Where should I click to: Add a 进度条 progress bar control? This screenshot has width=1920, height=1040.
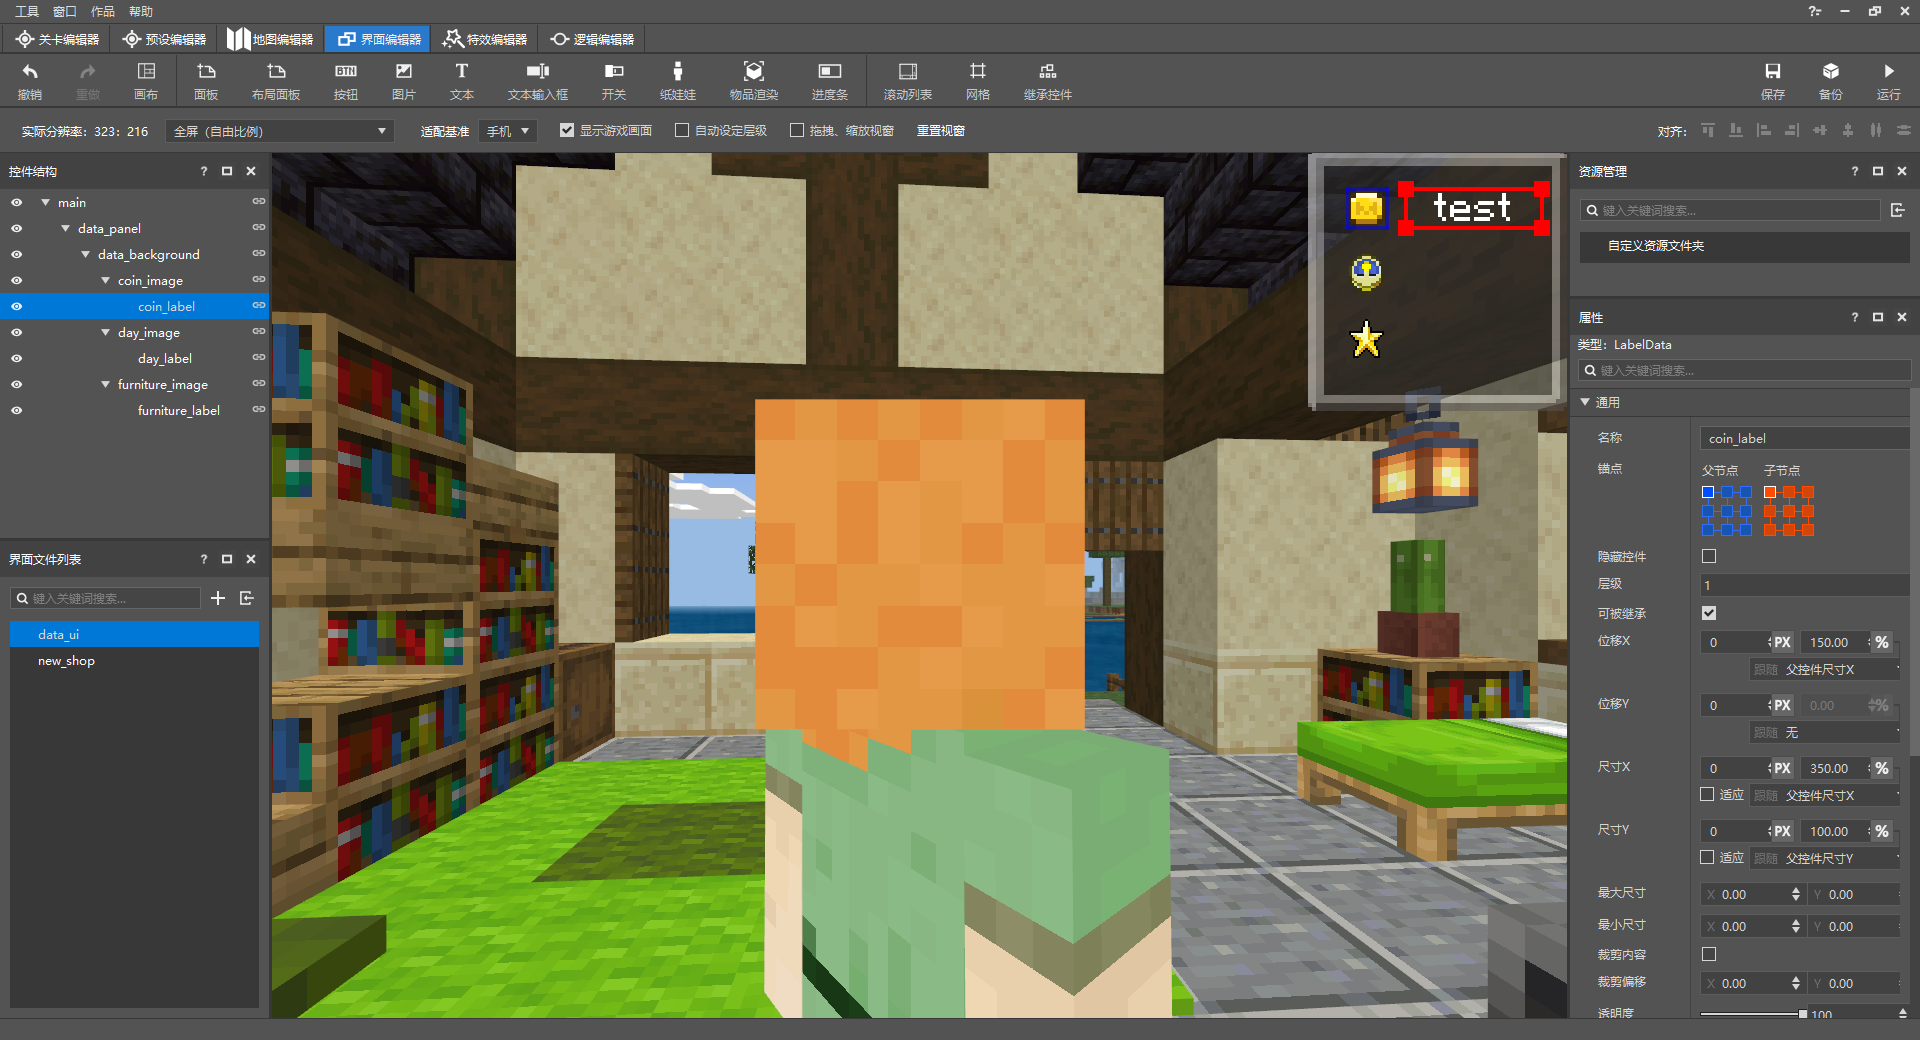pos(829,80)
